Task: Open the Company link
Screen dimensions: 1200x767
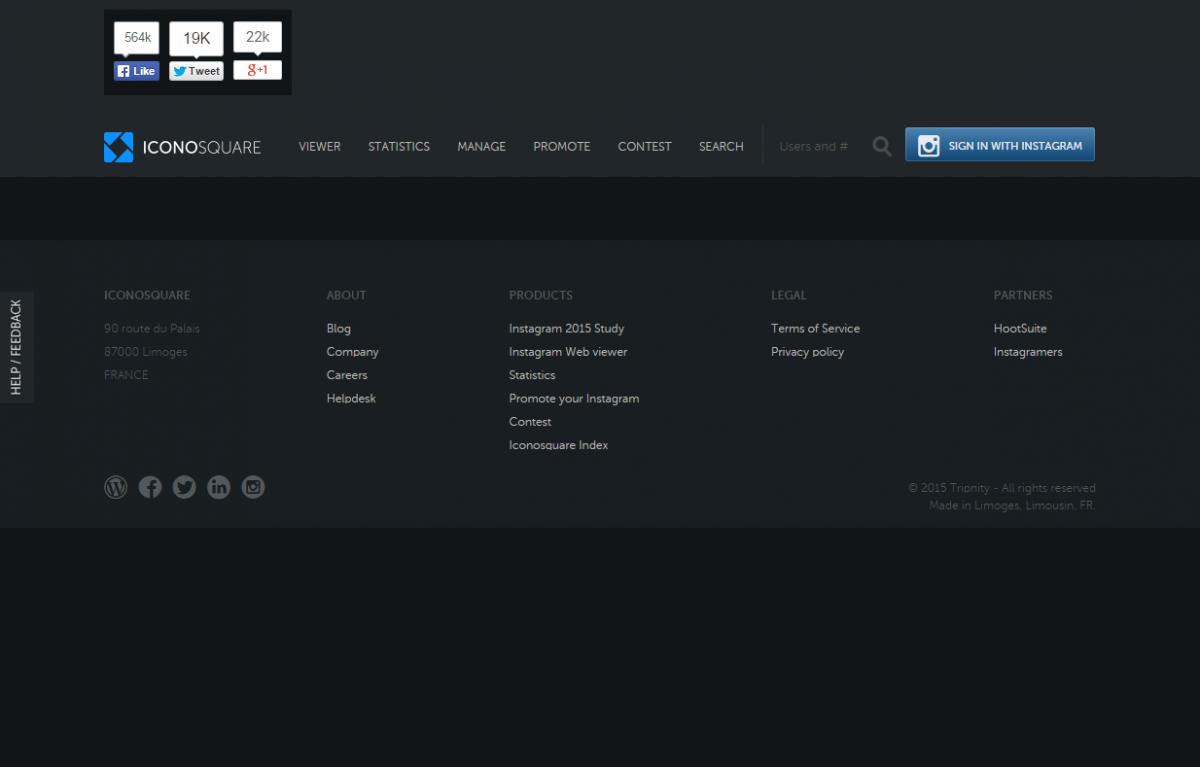Action: (x=353, y=352)
